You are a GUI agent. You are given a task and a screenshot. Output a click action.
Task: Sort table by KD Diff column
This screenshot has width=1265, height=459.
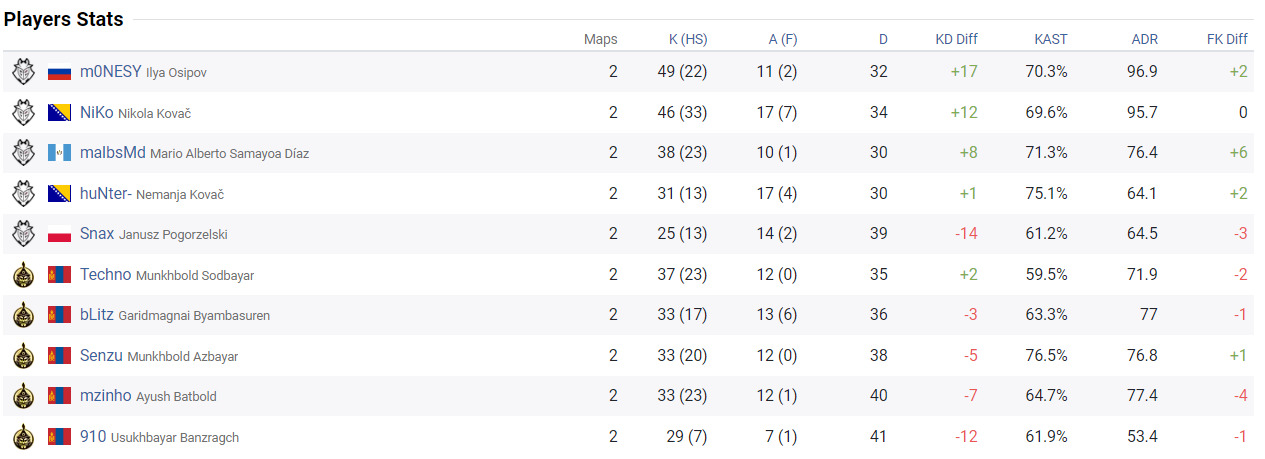pyautogui.click(x=956, y=39)
